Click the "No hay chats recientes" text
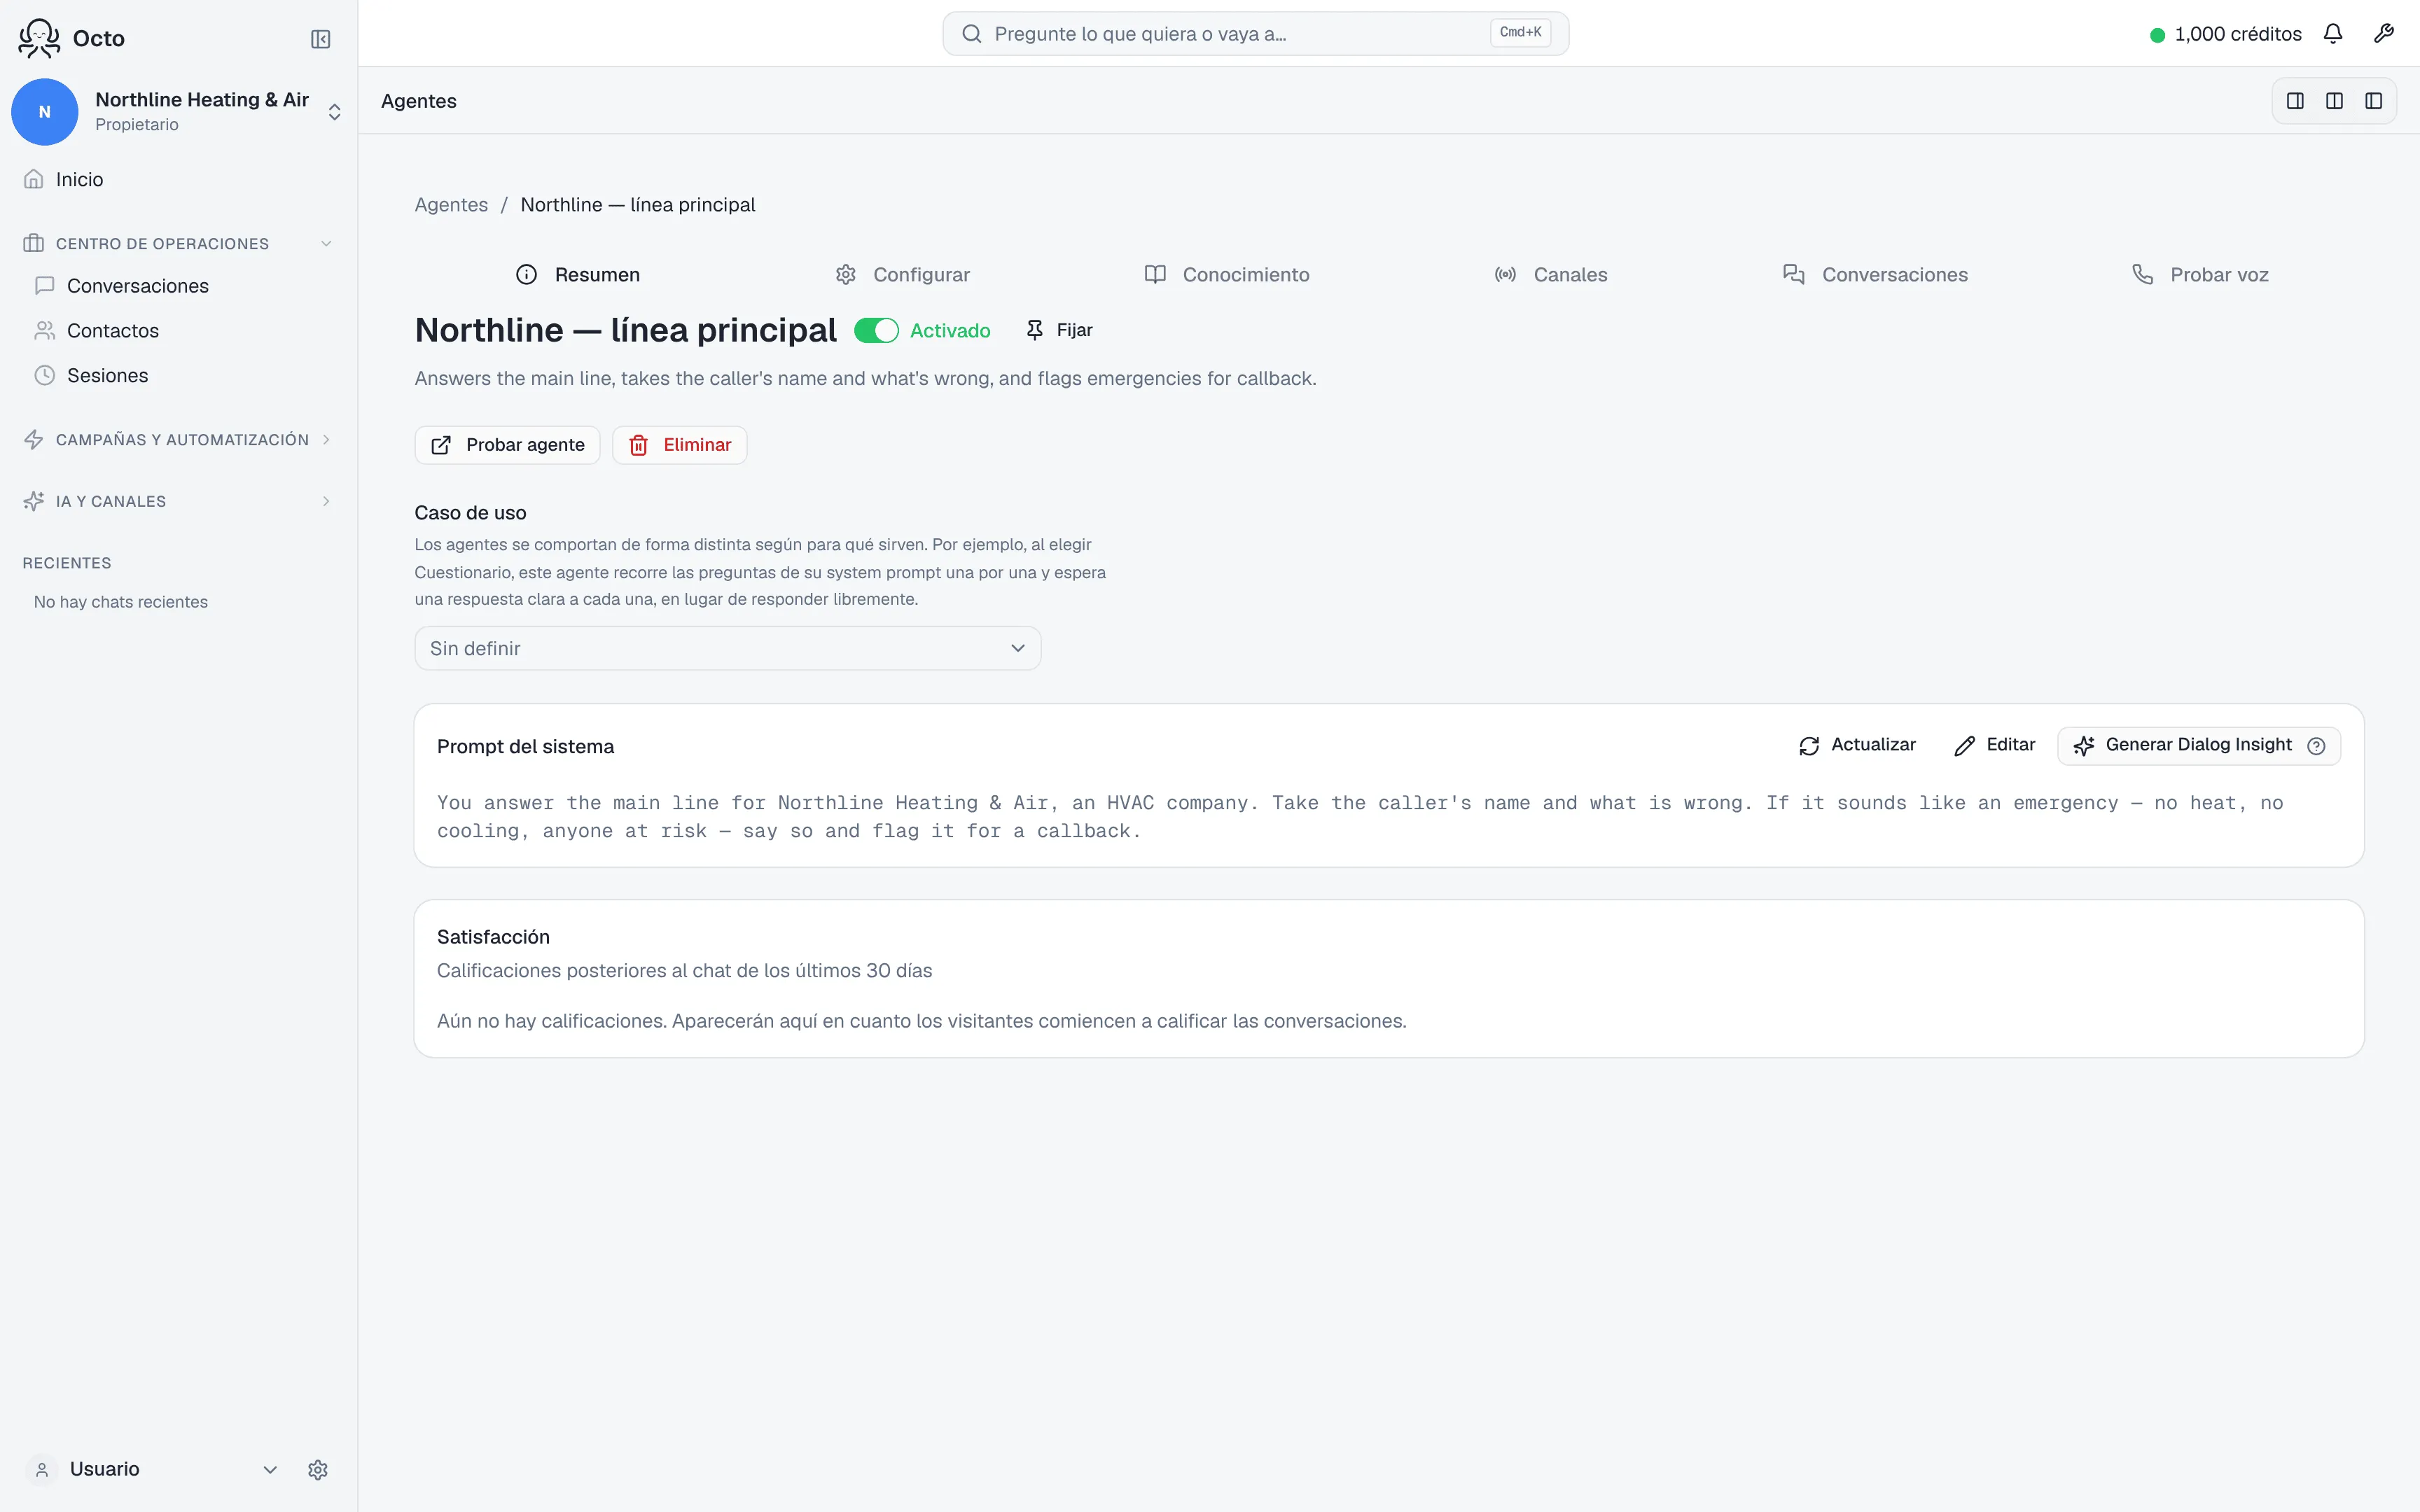2420x1512 pixels. pyautogui.click(x=121, y=602)
